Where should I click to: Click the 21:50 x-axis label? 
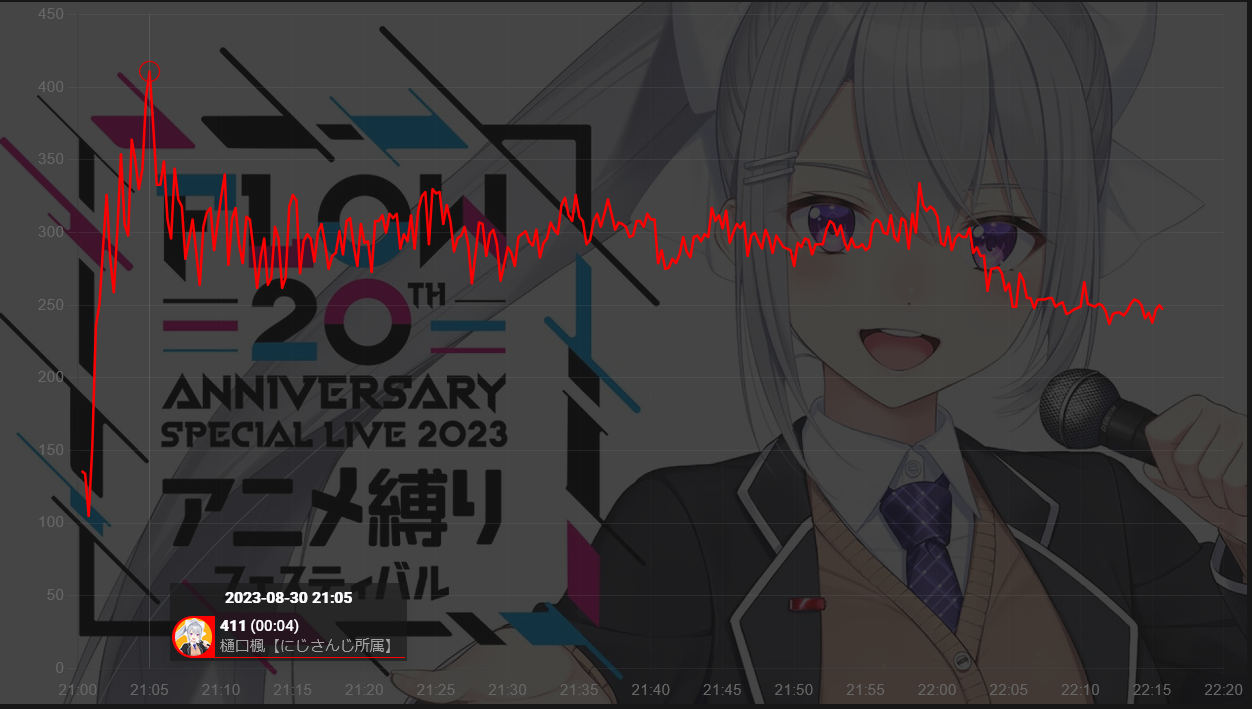(794, 690)
